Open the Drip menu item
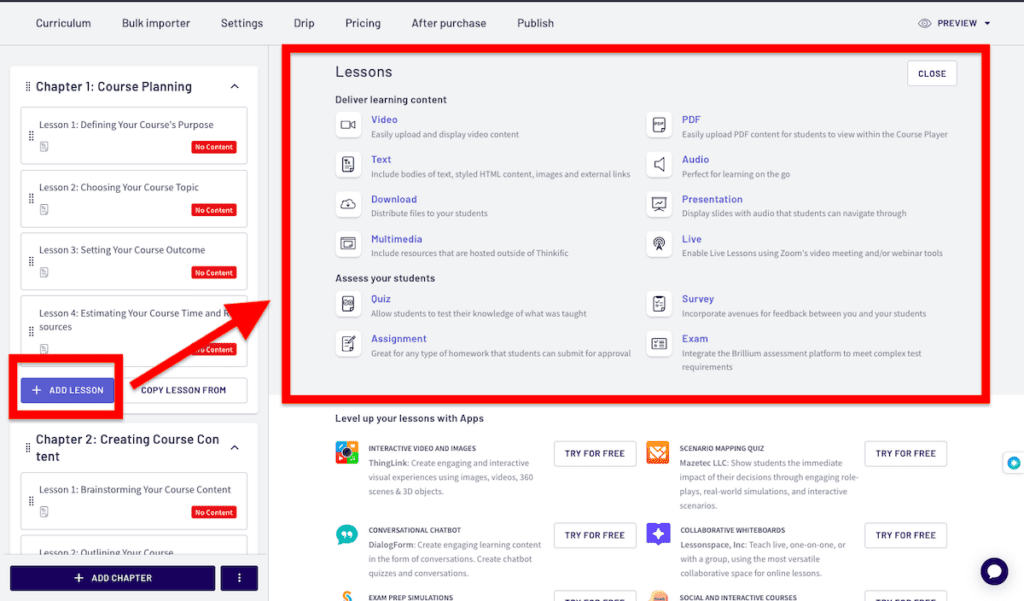 [304, 22]
